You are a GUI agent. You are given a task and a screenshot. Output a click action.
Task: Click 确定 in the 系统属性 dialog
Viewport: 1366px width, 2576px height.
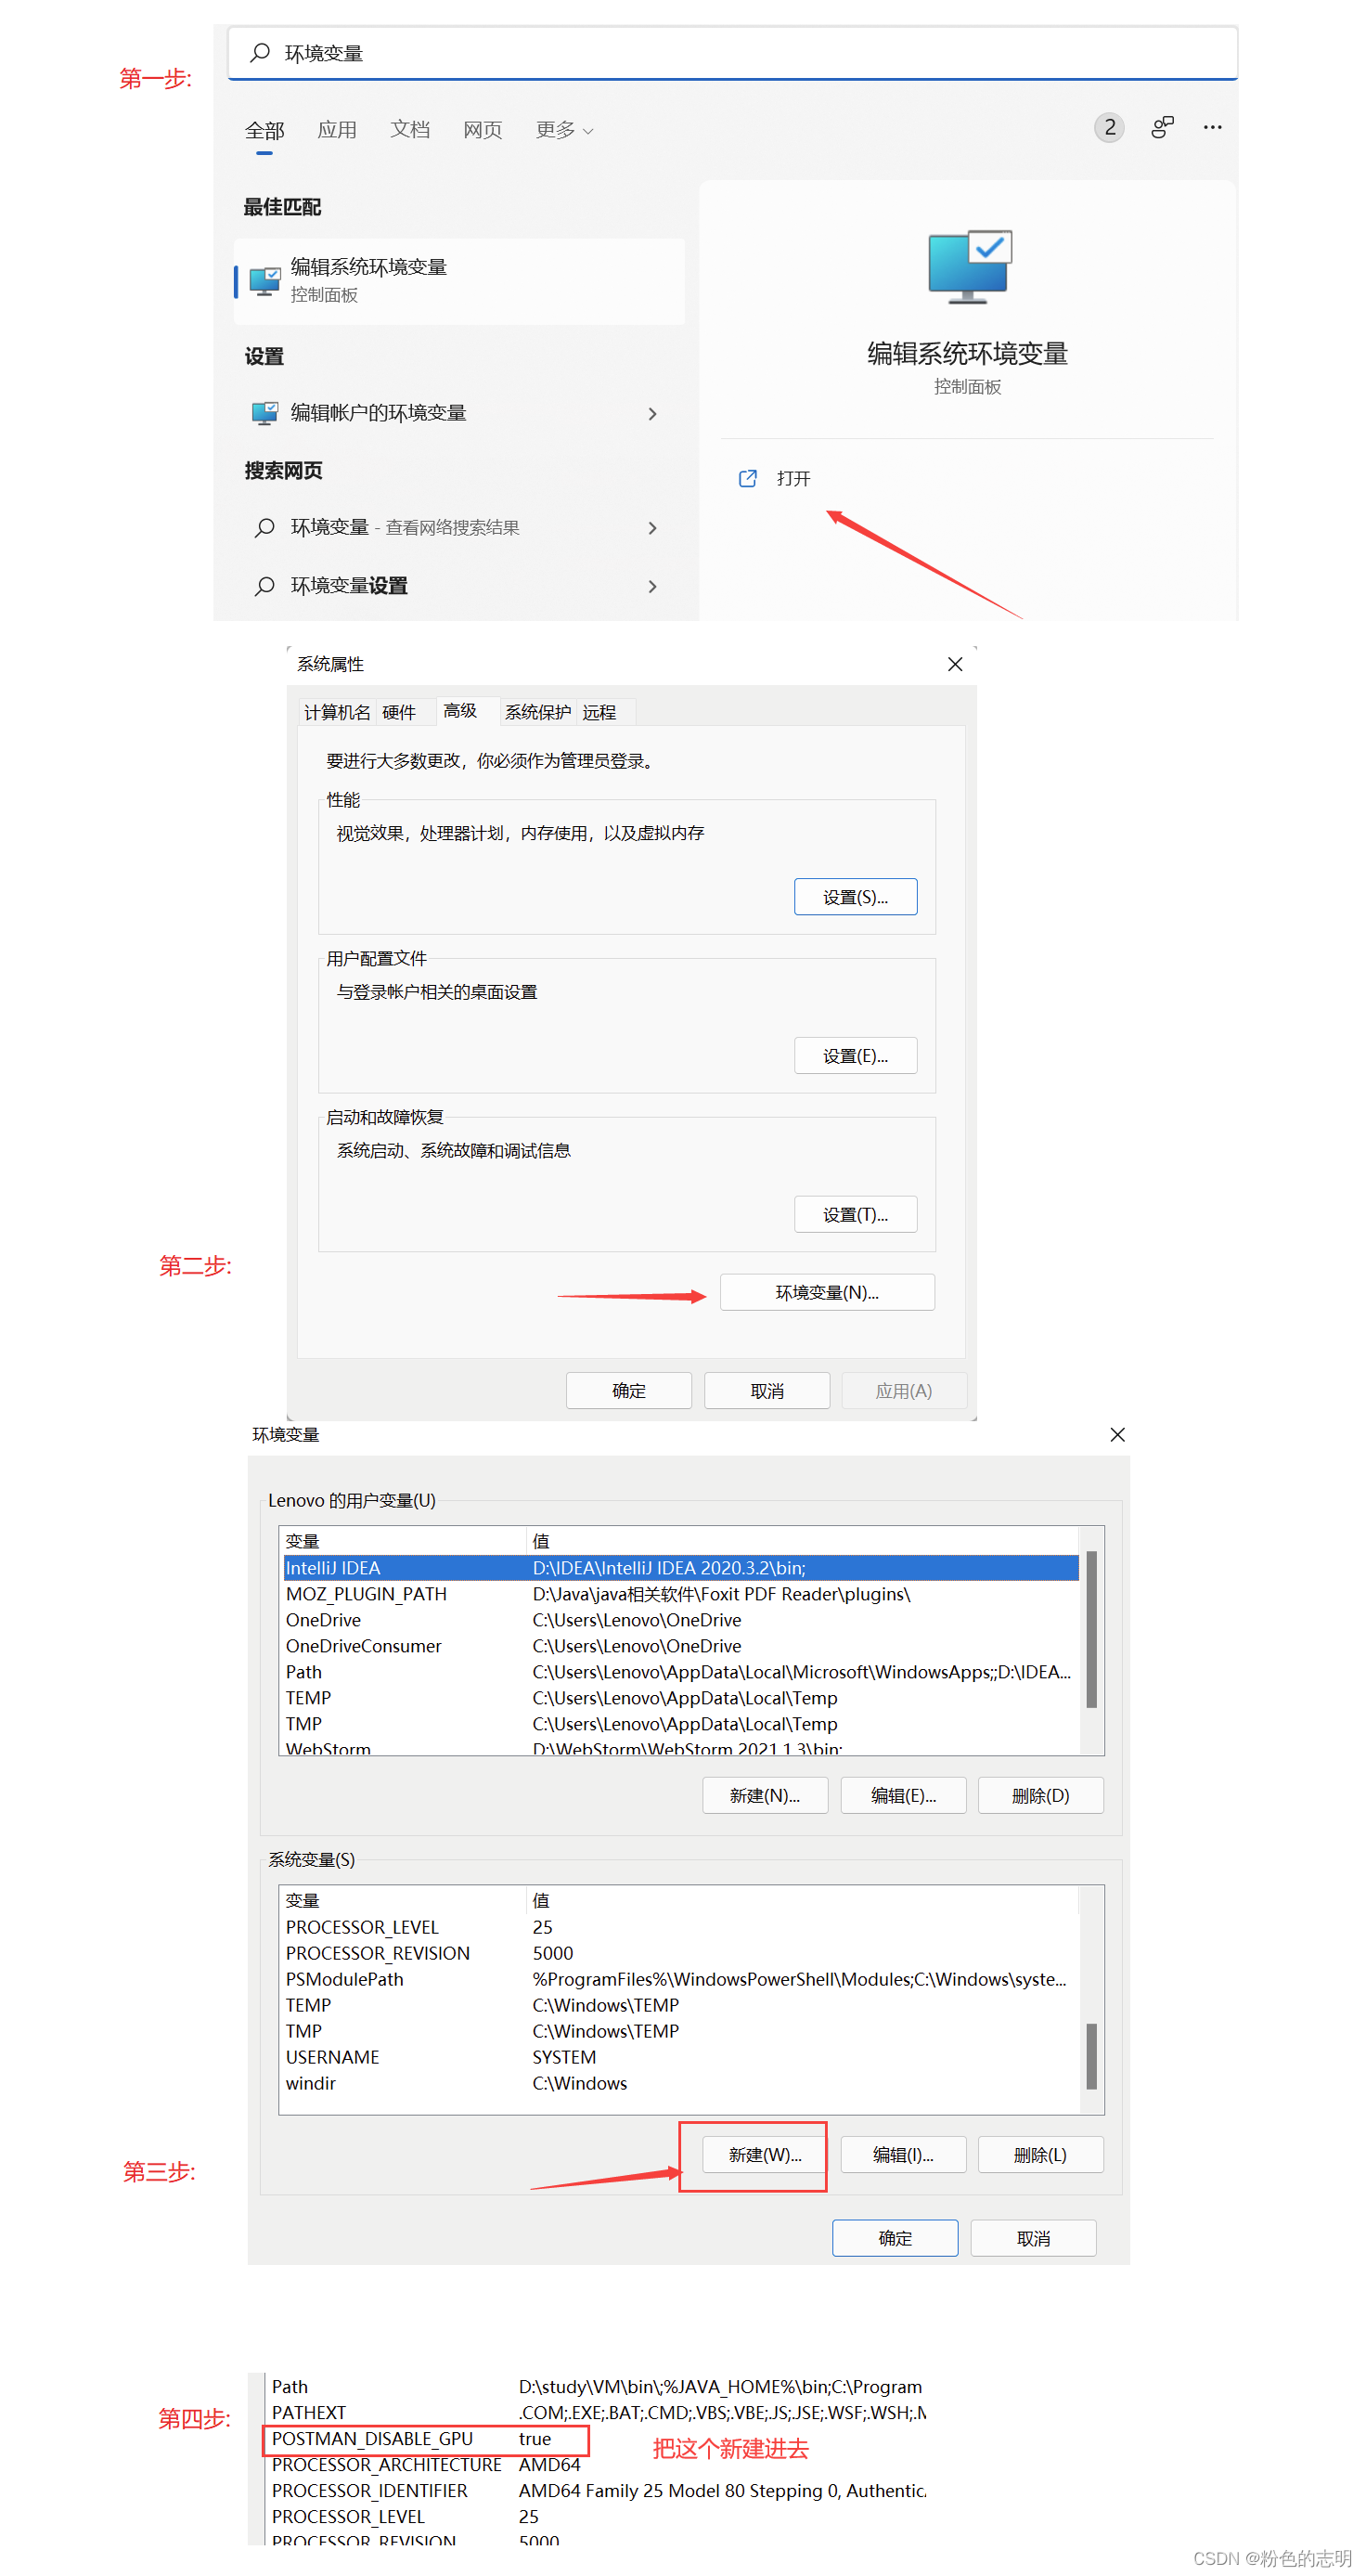pos(628,1391)
